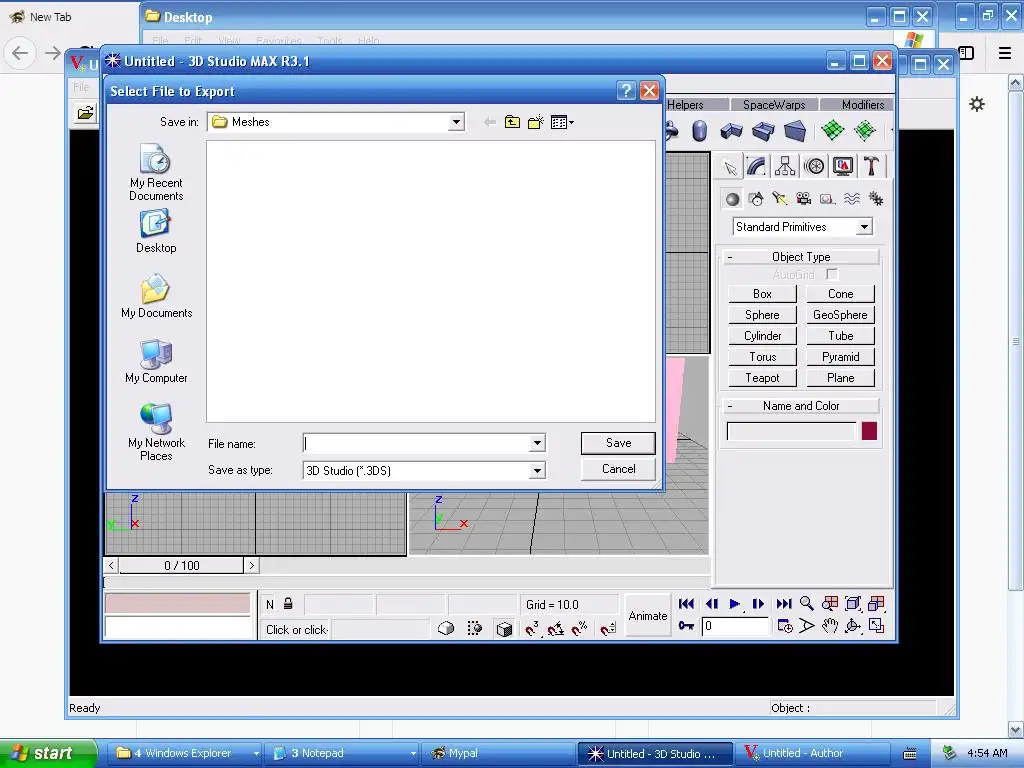The image size is (1024, 768).
Task: Click the Pyramid button
Action: (840, 357)
